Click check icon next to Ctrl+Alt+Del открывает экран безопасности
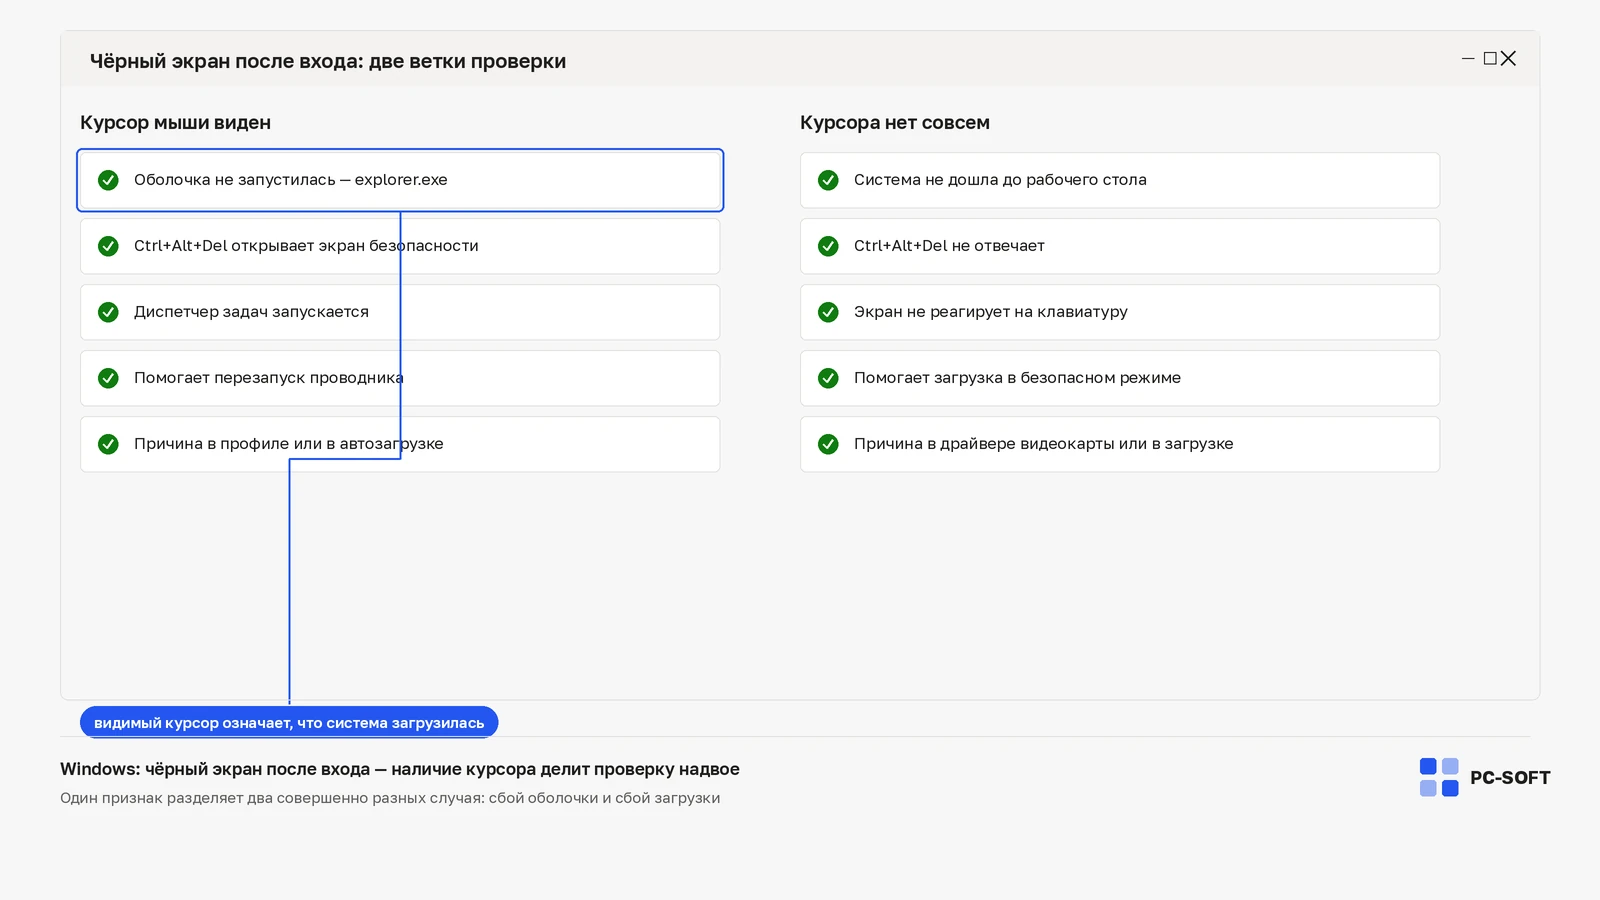The height and width of the screenshot is (900, 1600). click(x=108, y=246)
